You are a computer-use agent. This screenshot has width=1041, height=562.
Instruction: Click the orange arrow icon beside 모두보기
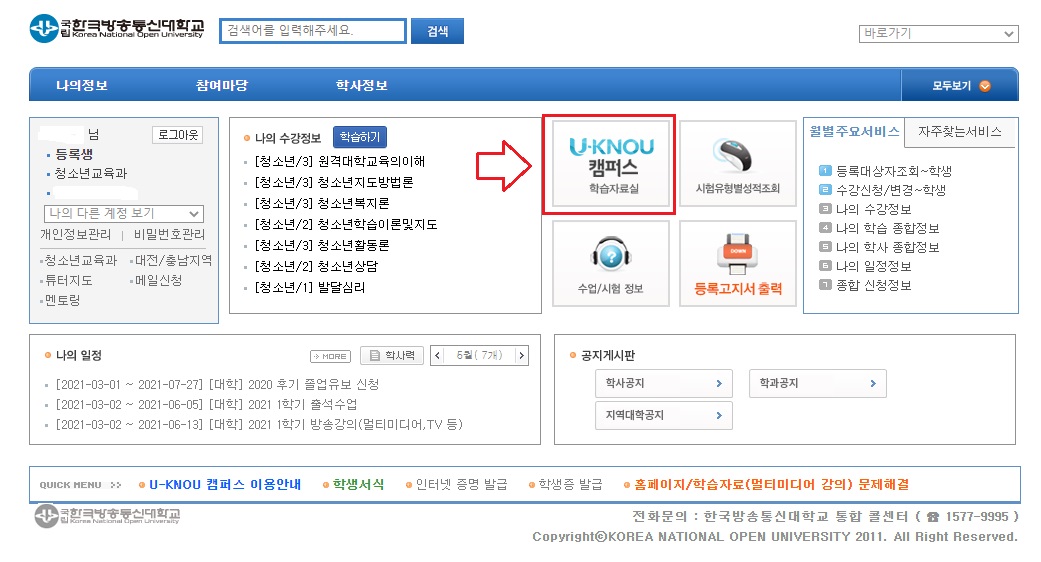pos(985,86)
